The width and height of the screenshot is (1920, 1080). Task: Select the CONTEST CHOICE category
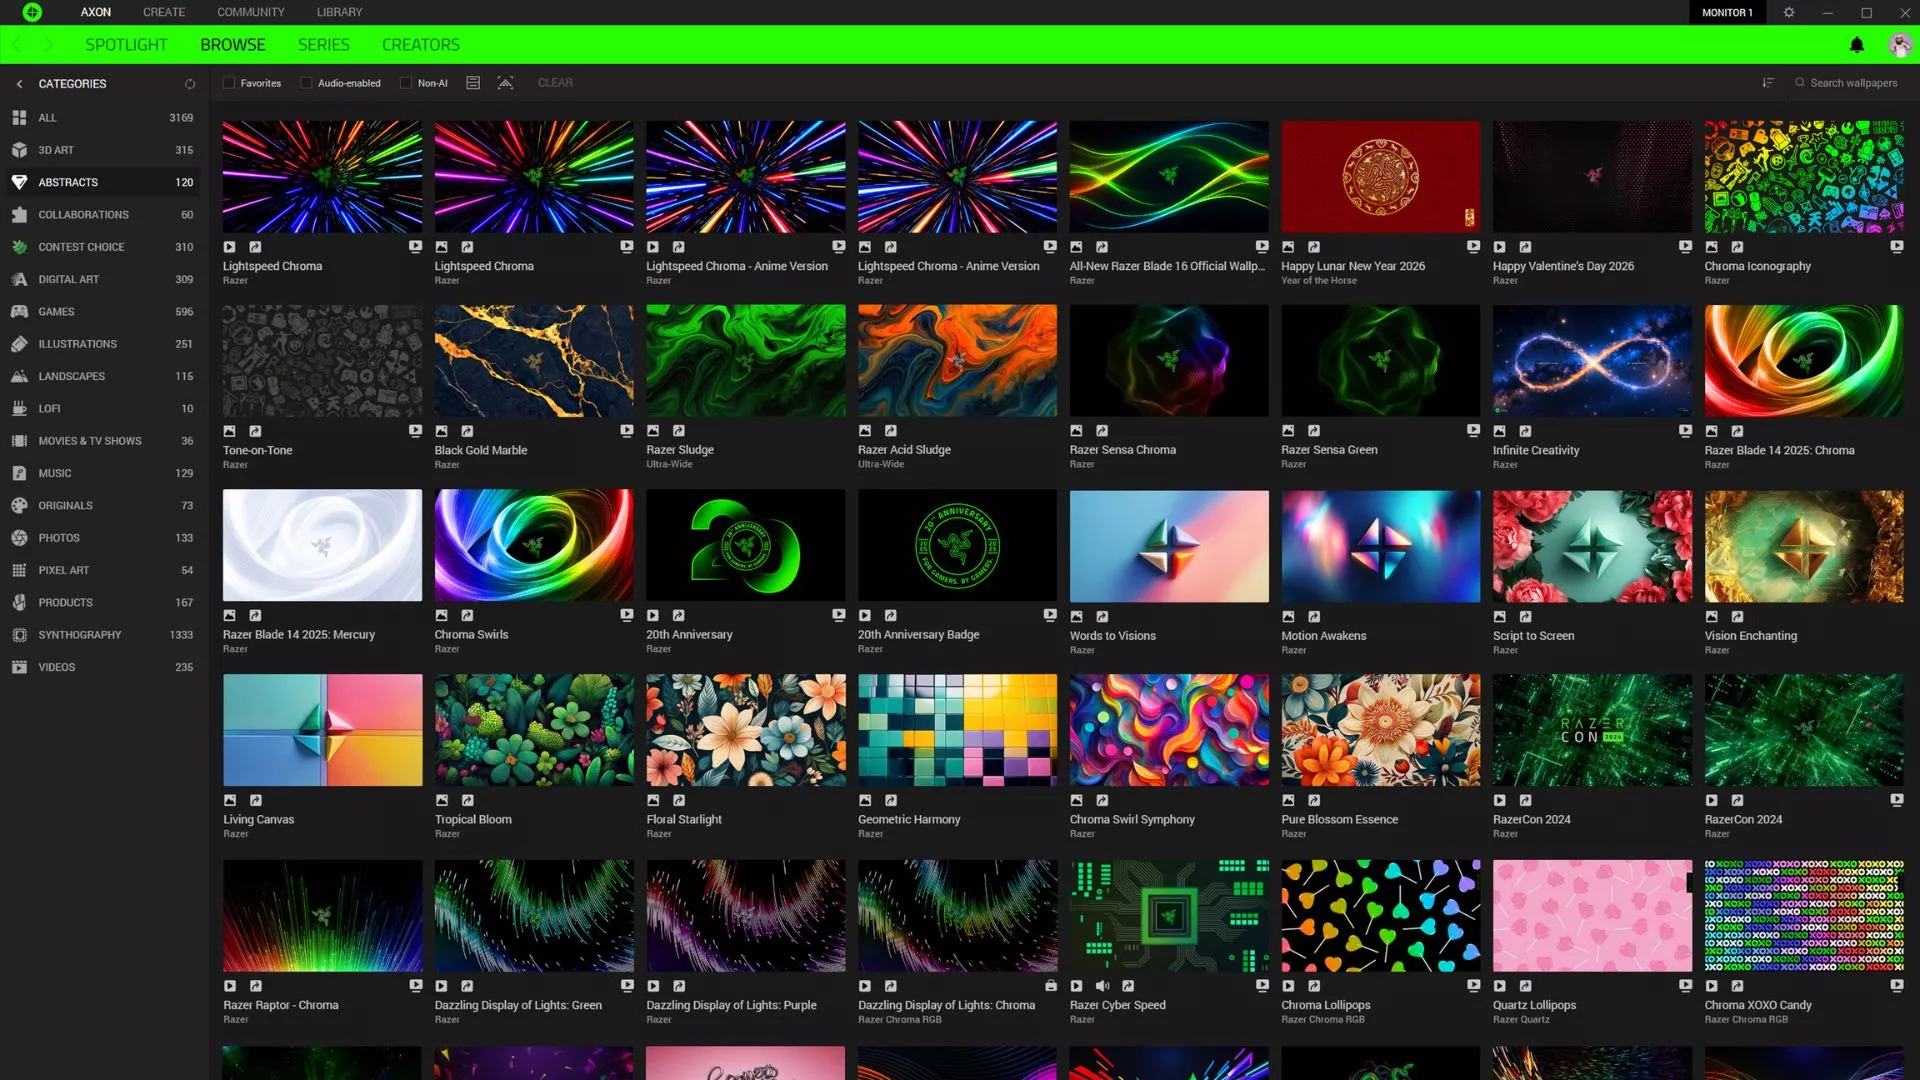[102, 247]
